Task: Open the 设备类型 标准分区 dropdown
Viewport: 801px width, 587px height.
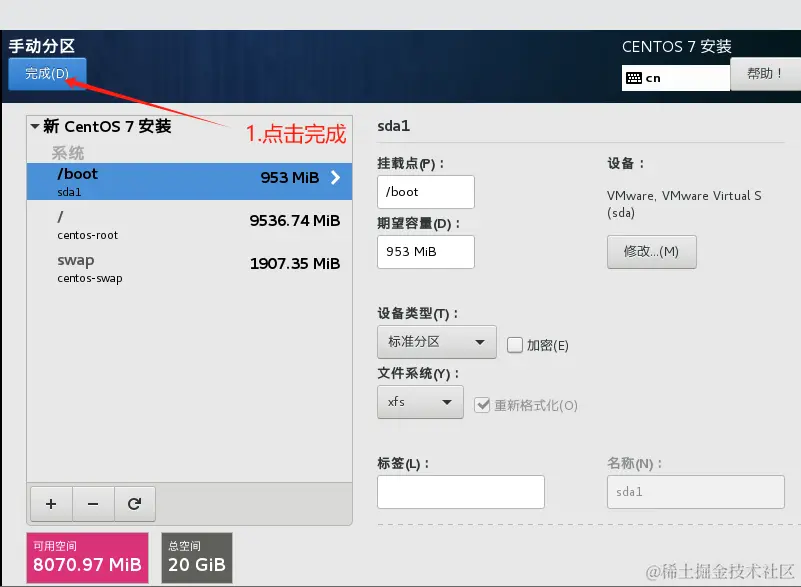Action: pyautogui.click(x=437, y=342)
